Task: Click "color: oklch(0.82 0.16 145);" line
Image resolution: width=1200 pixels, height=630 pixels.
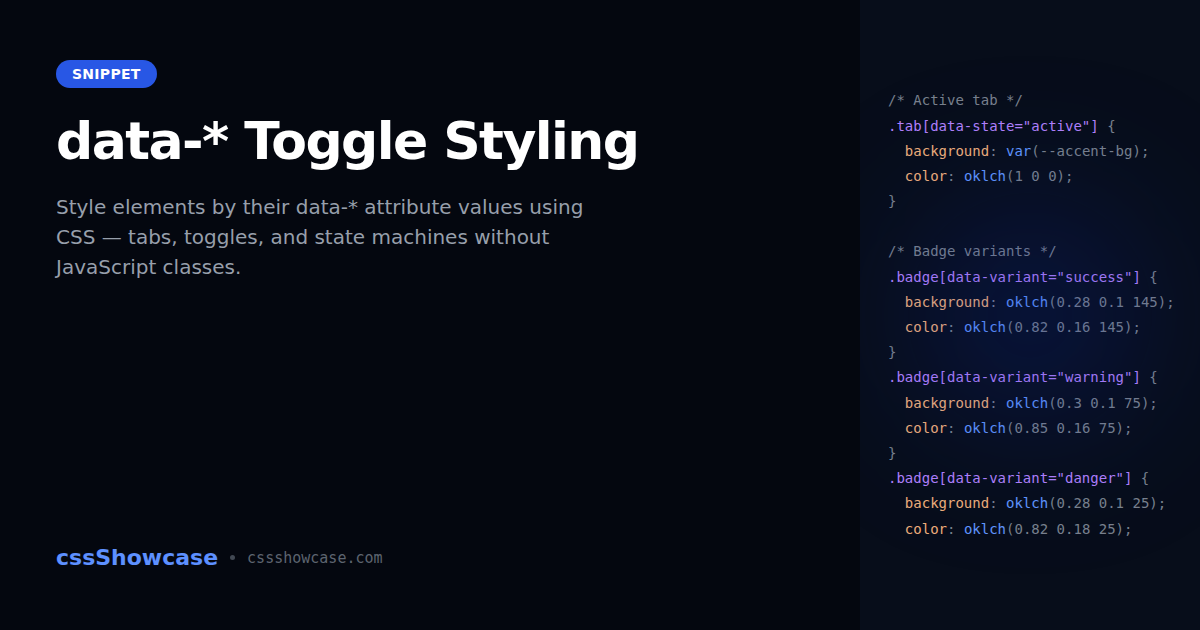Action: point(1022,327)
